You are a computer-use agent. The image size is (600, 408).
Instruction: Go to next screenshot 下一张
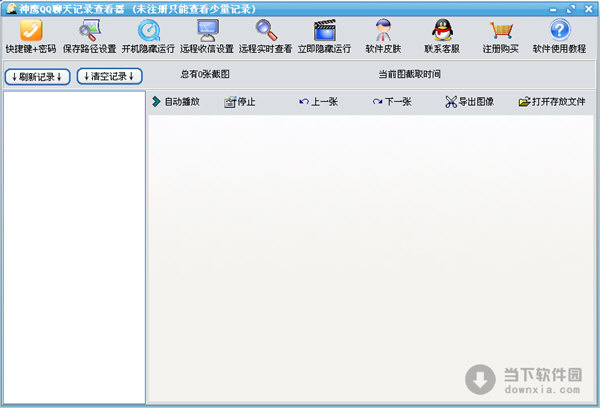click(392, 102)
